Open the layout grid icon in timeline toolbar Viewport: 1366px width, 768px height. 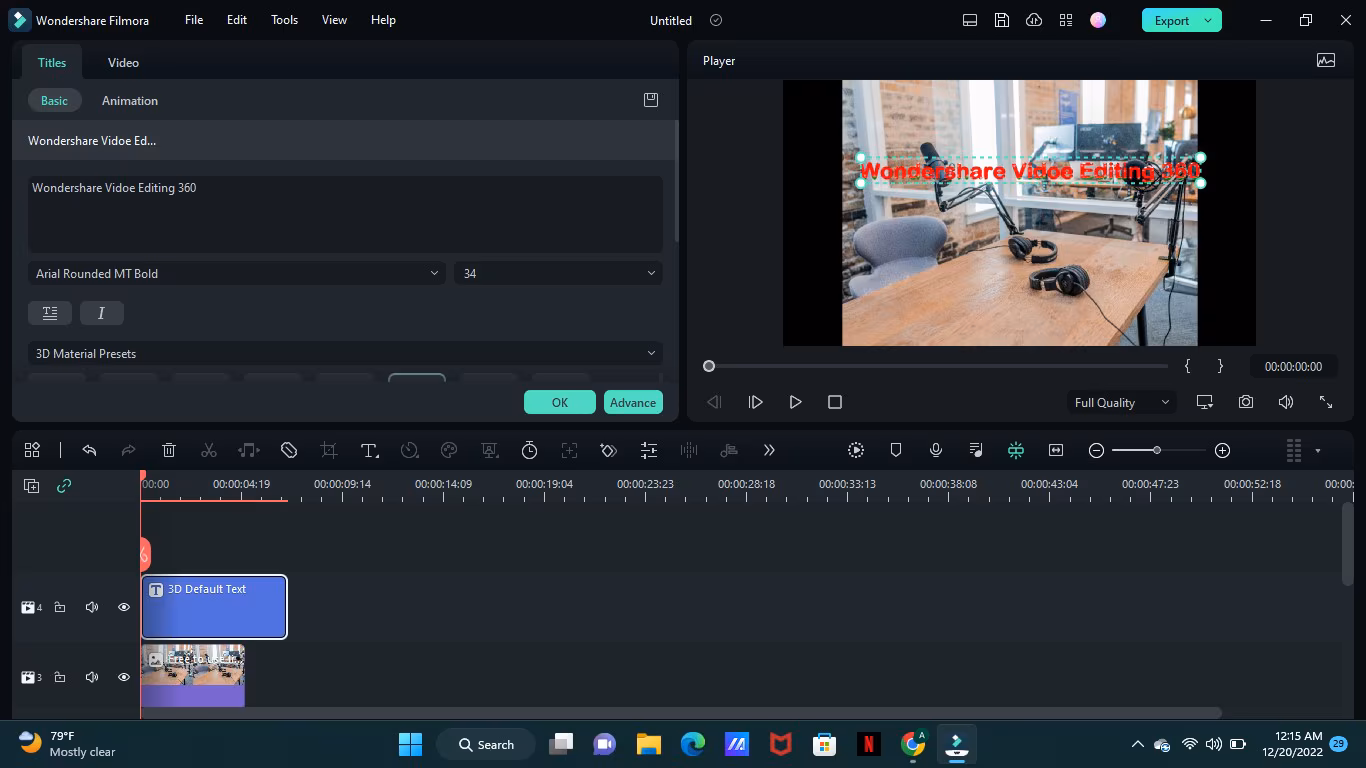(32, 450)
